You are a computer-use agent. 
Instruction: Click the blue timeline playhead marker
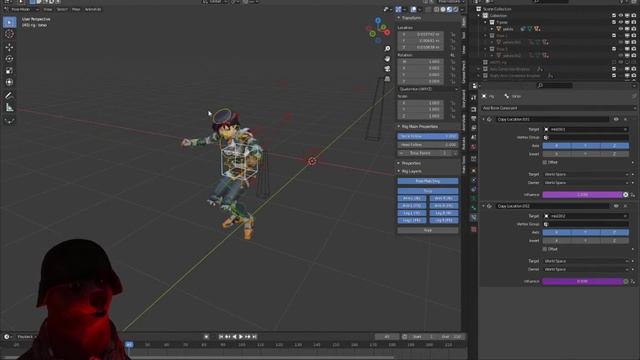click(x=129, y=345)
